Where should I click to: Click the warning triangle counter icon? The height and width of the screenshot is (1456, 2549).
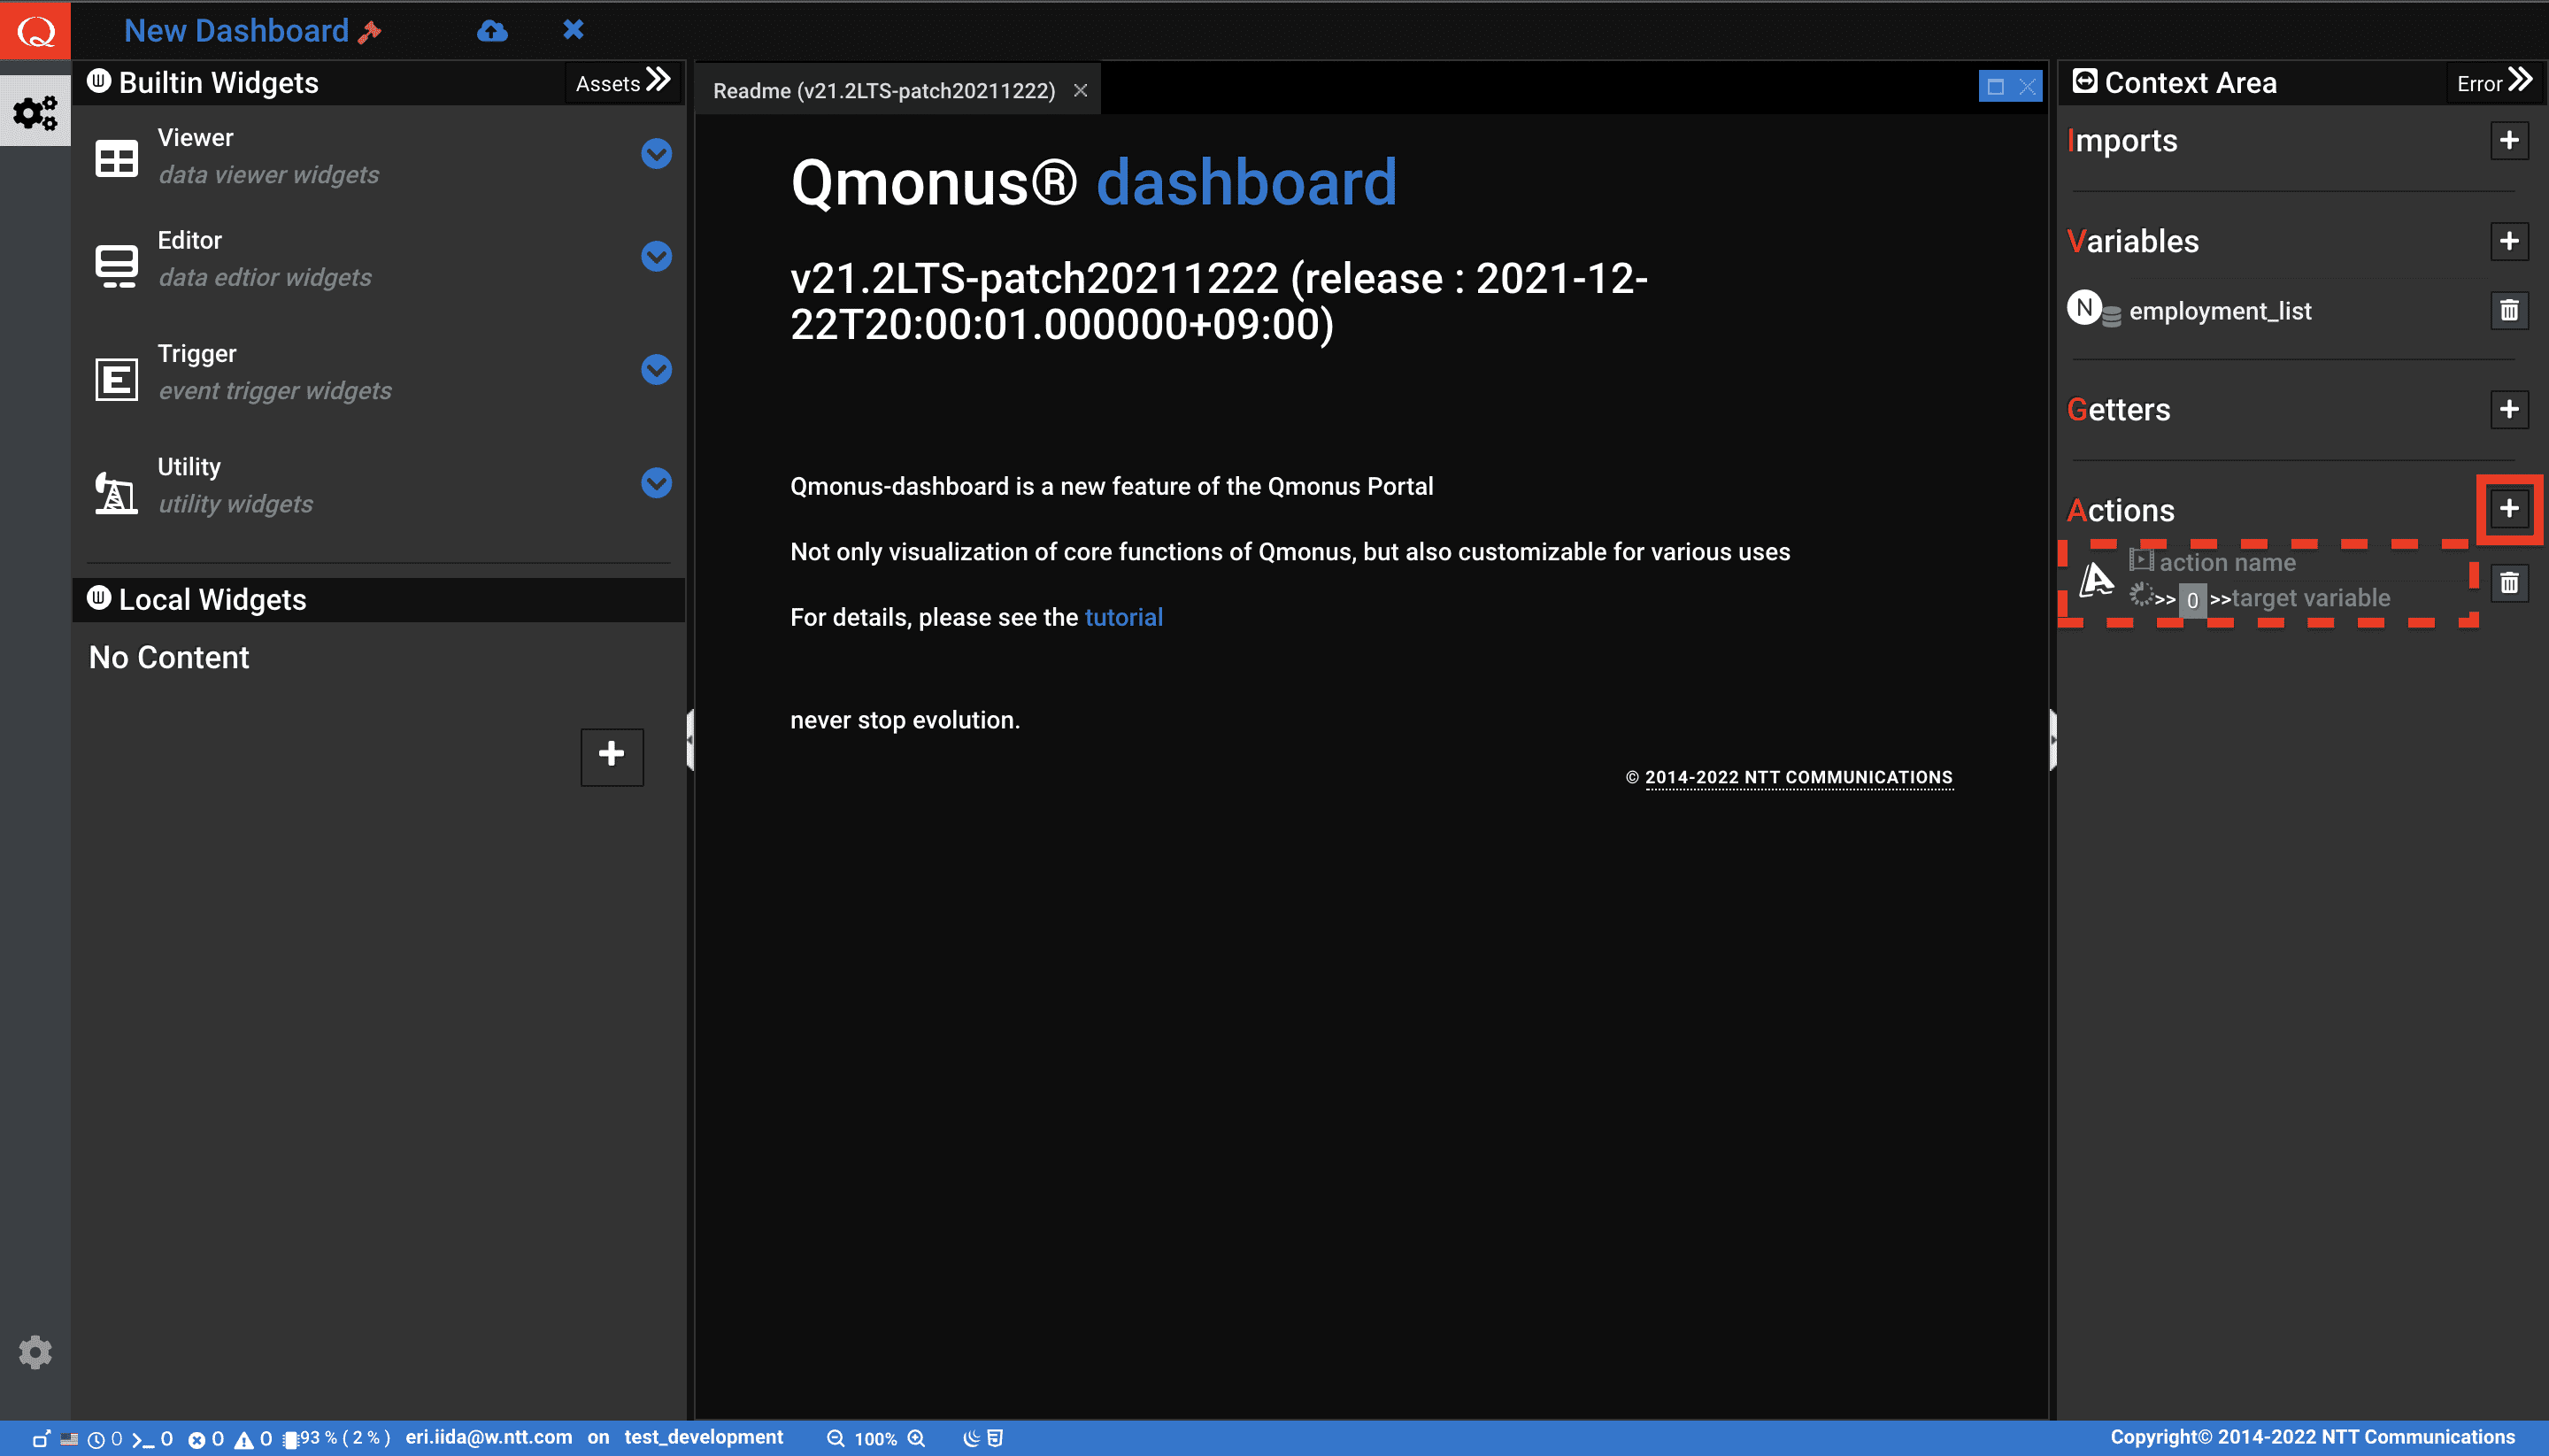(244, 1440)
